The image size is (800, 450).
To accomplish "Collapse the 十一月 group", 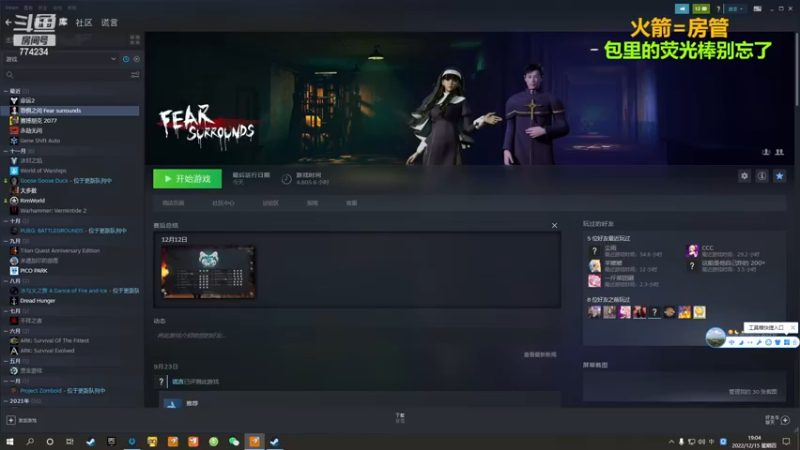I will point(6,151).
